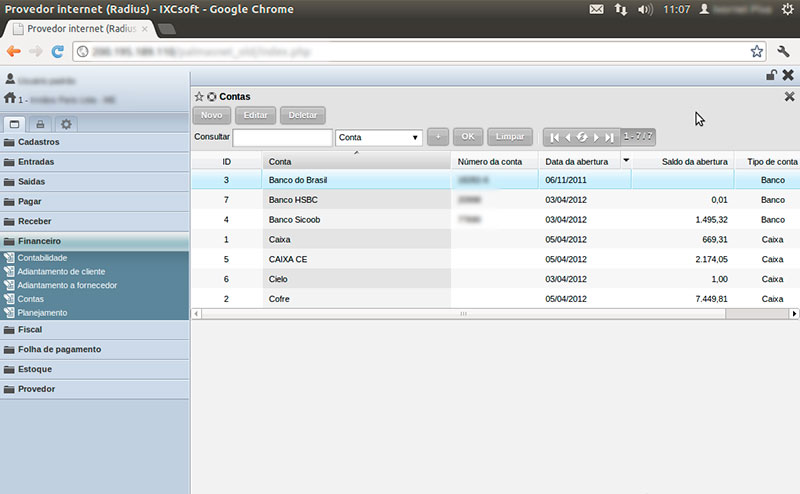Go to the first page of the grid
Viewport: 800px width, 494px height.
(555, 137)
